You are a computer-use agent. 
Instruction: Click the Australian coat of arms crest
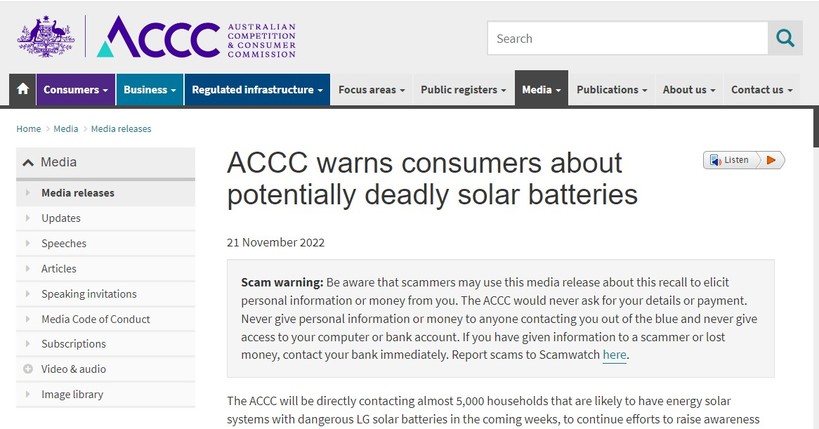tap(44, 37)
